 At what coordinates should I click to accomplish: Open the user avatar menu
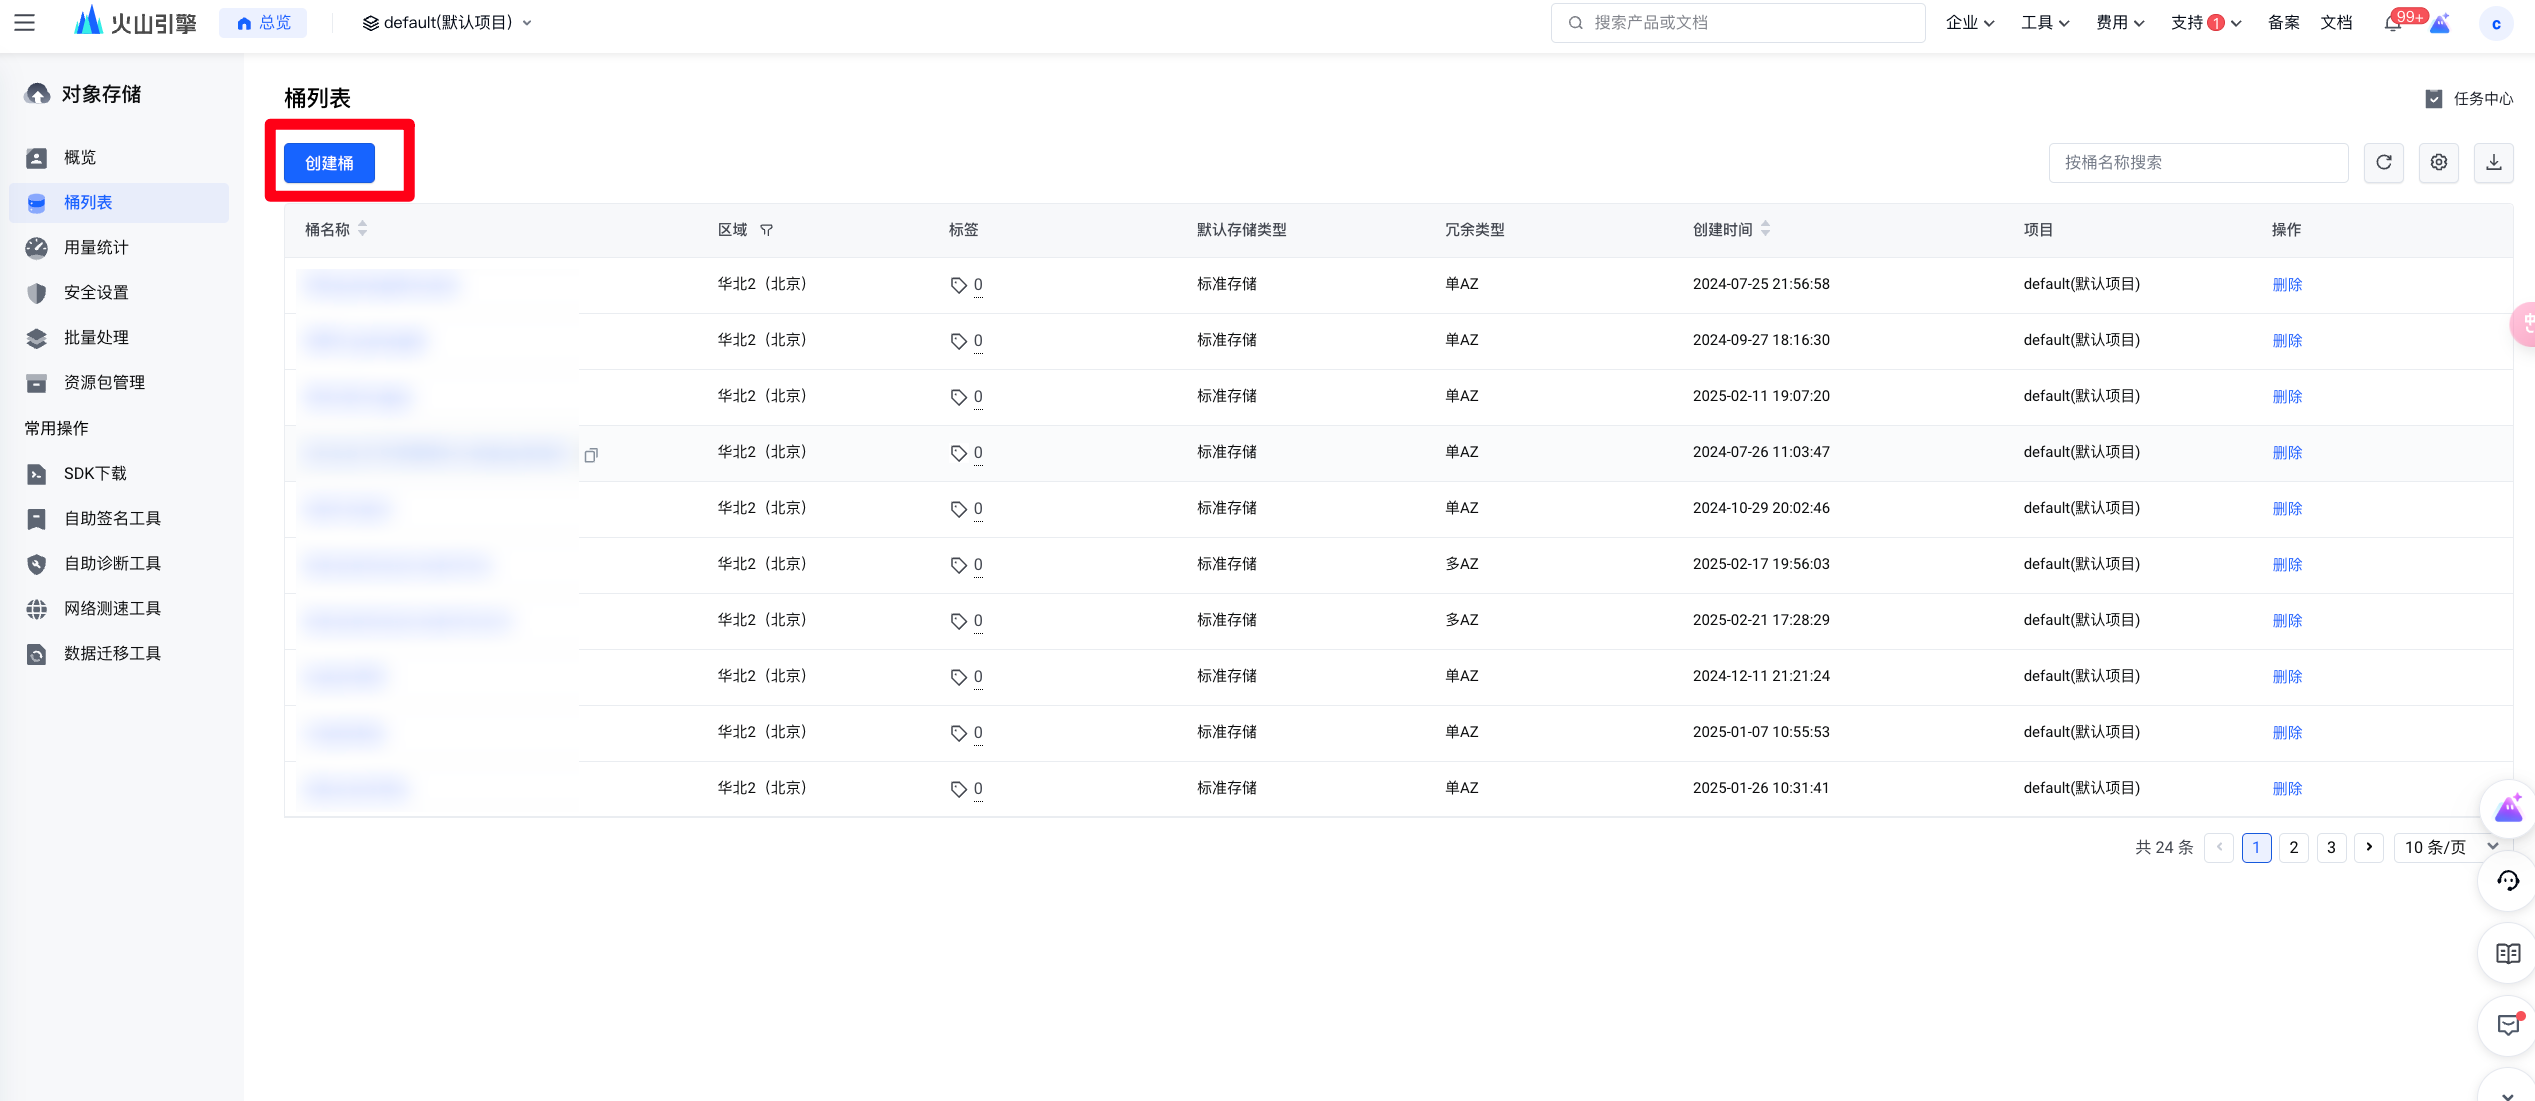(x=2496, y=23)
